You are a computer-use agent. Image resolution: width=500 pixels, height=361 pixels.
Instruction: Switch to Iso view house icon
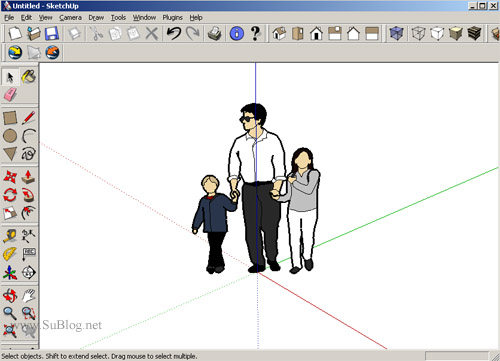click(x=279, y=34)
